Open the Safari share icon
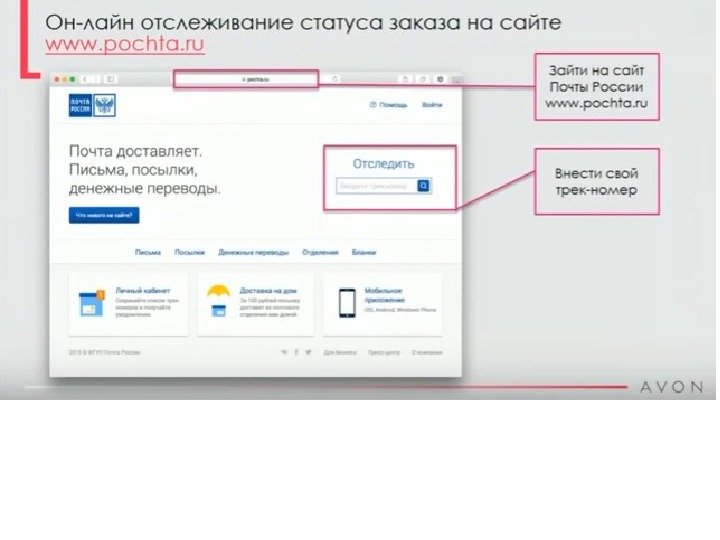Screen dimensions: 720x540 point(405,79)
